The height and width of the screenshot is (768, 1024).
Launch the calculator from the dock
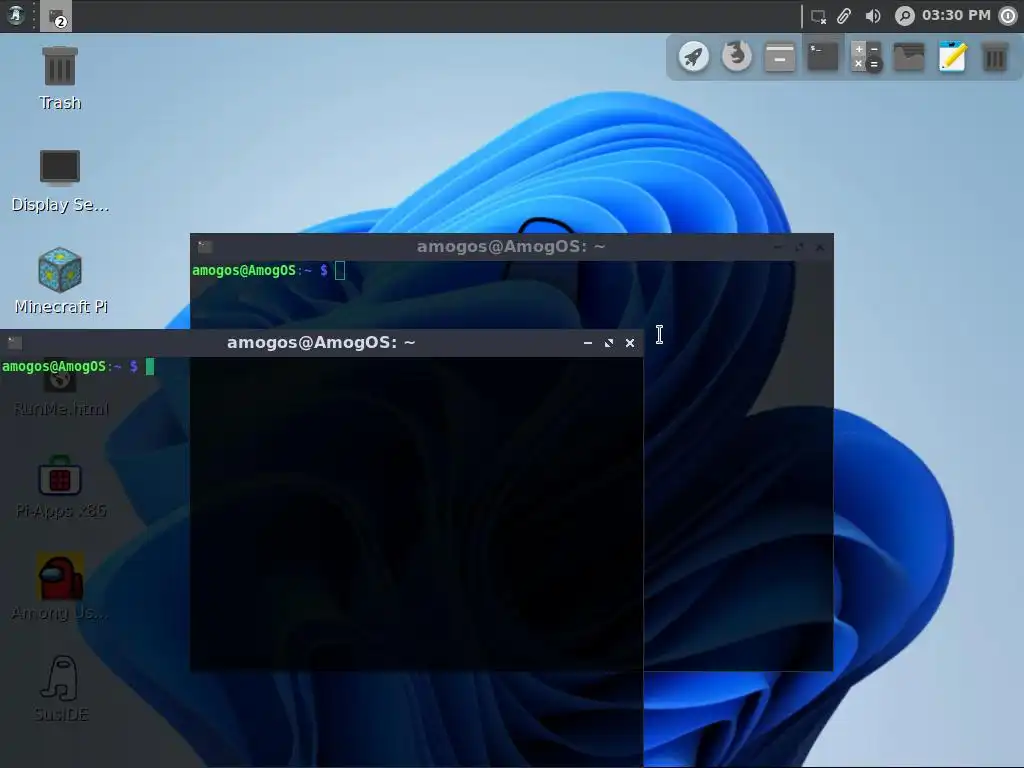(866, 57)
